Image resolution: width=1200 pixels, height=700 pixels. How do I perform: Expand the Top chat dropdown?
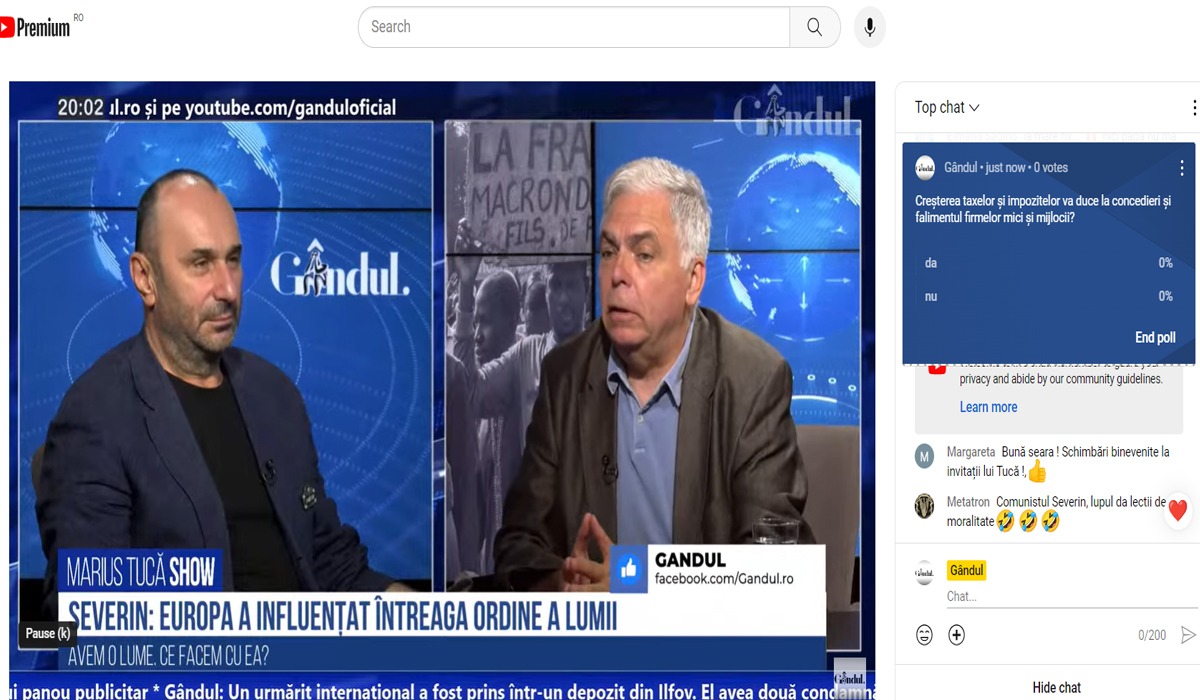[x=947, y=107]
